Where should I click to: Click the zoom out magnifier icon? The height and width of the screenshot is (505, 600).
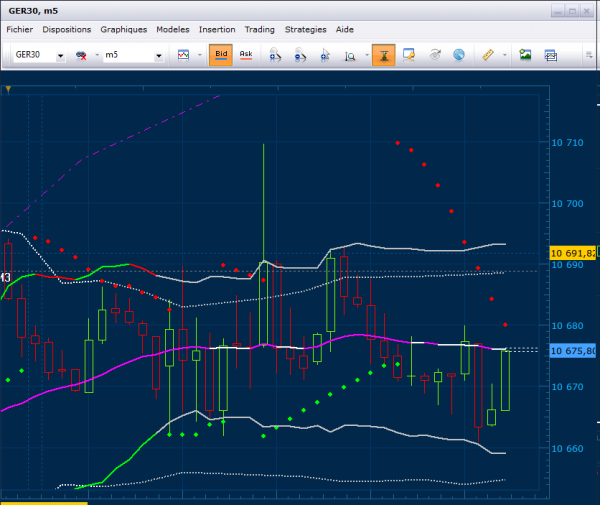pyautogui.click(x=300, y=55)
